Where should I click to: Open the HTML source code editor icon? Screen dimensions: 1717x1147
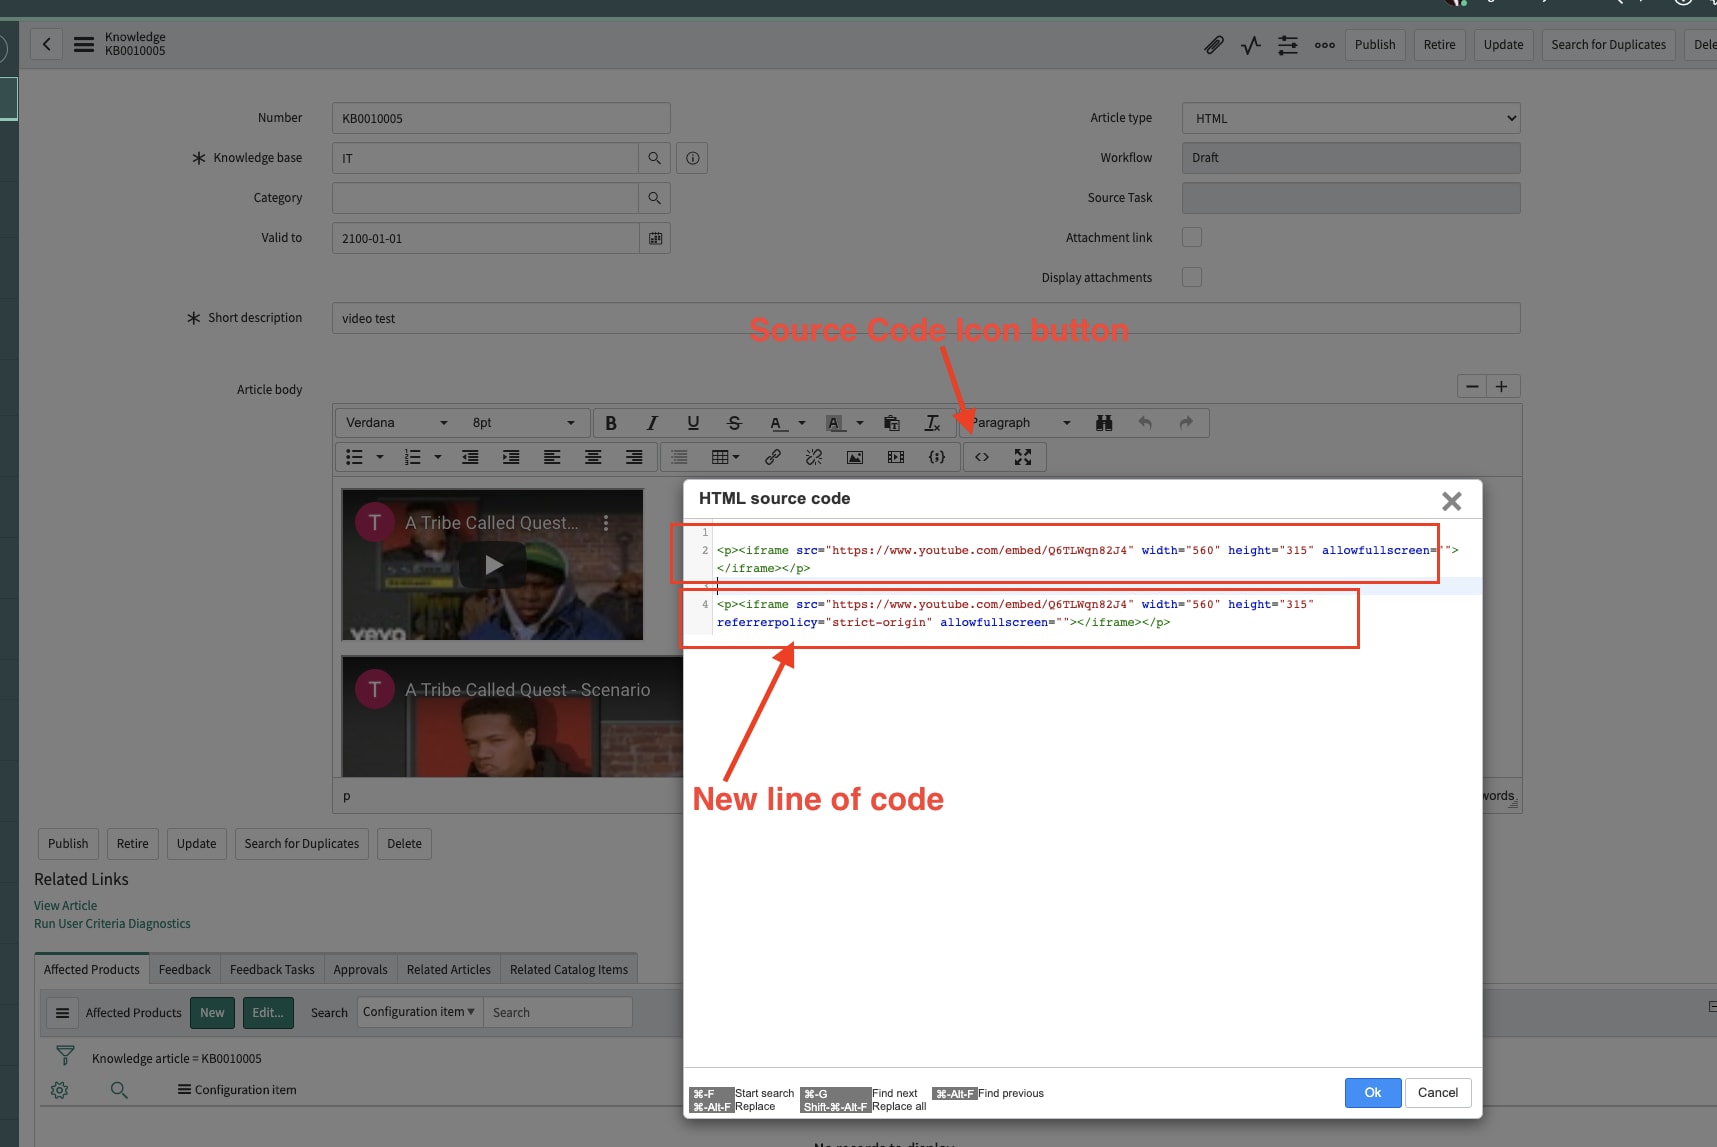click(x=982, y=457)
